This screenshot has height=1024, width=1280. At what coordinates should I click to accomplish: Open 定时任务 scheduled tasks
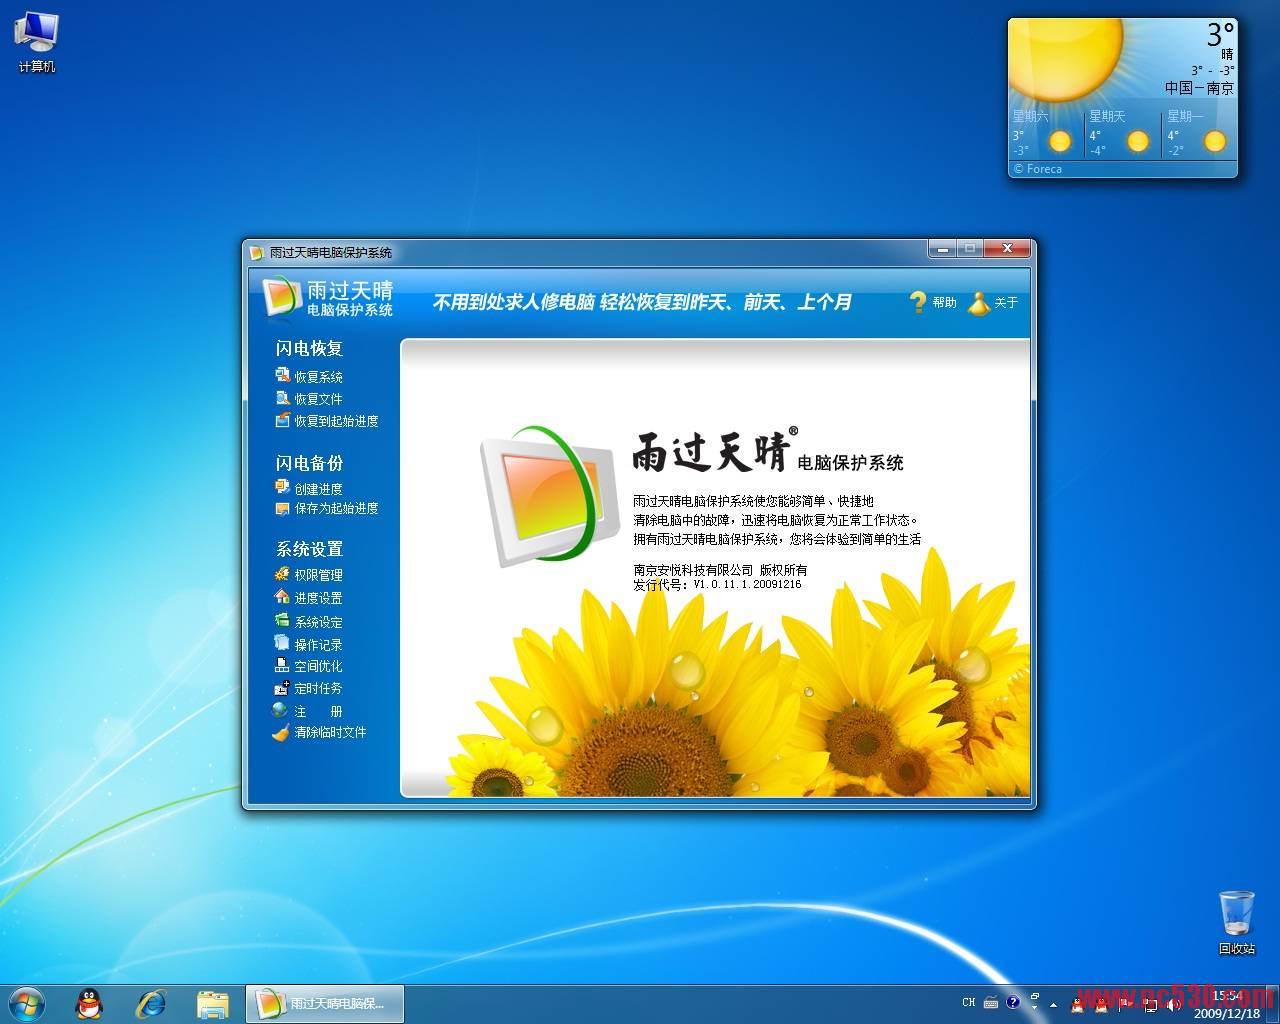tap(309, 688)
